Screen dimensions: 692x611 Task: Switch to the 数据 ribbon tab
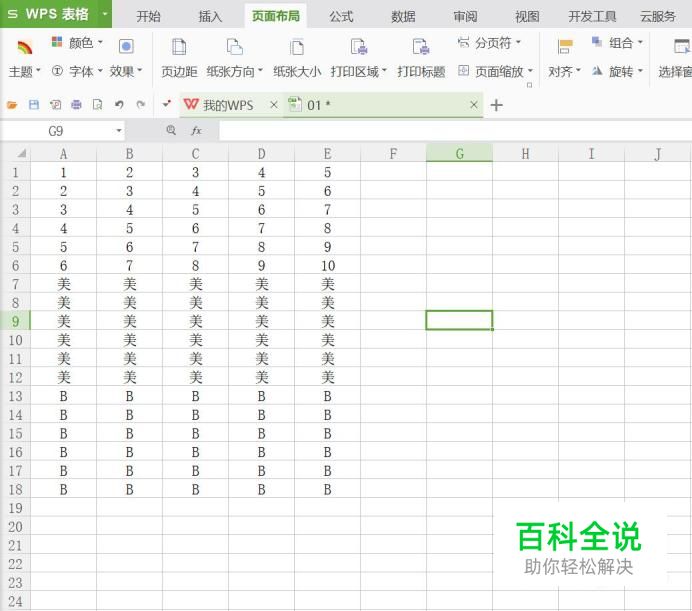(403, 16)
